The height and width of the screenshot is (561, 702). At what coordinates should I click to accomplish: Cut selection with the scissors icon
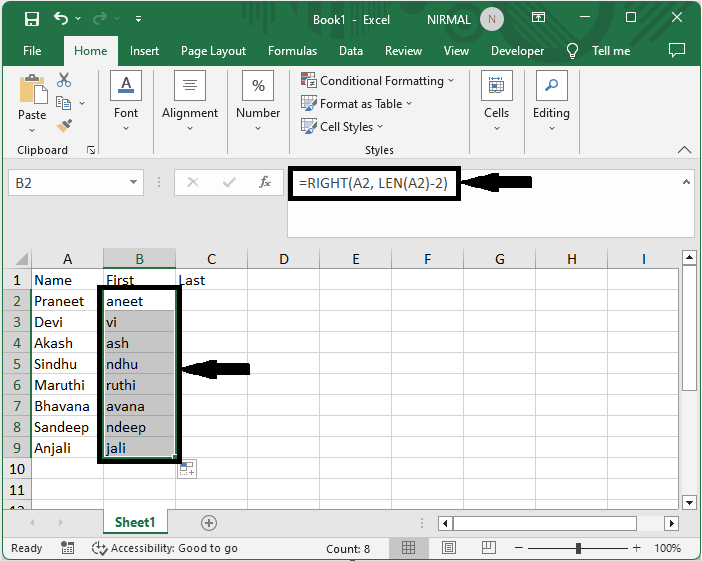(x=64, y=80)
